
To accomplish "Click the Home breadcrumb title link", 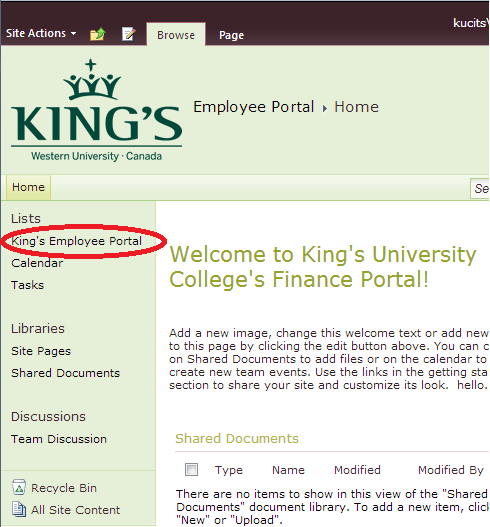I will (x=357, y=107).
